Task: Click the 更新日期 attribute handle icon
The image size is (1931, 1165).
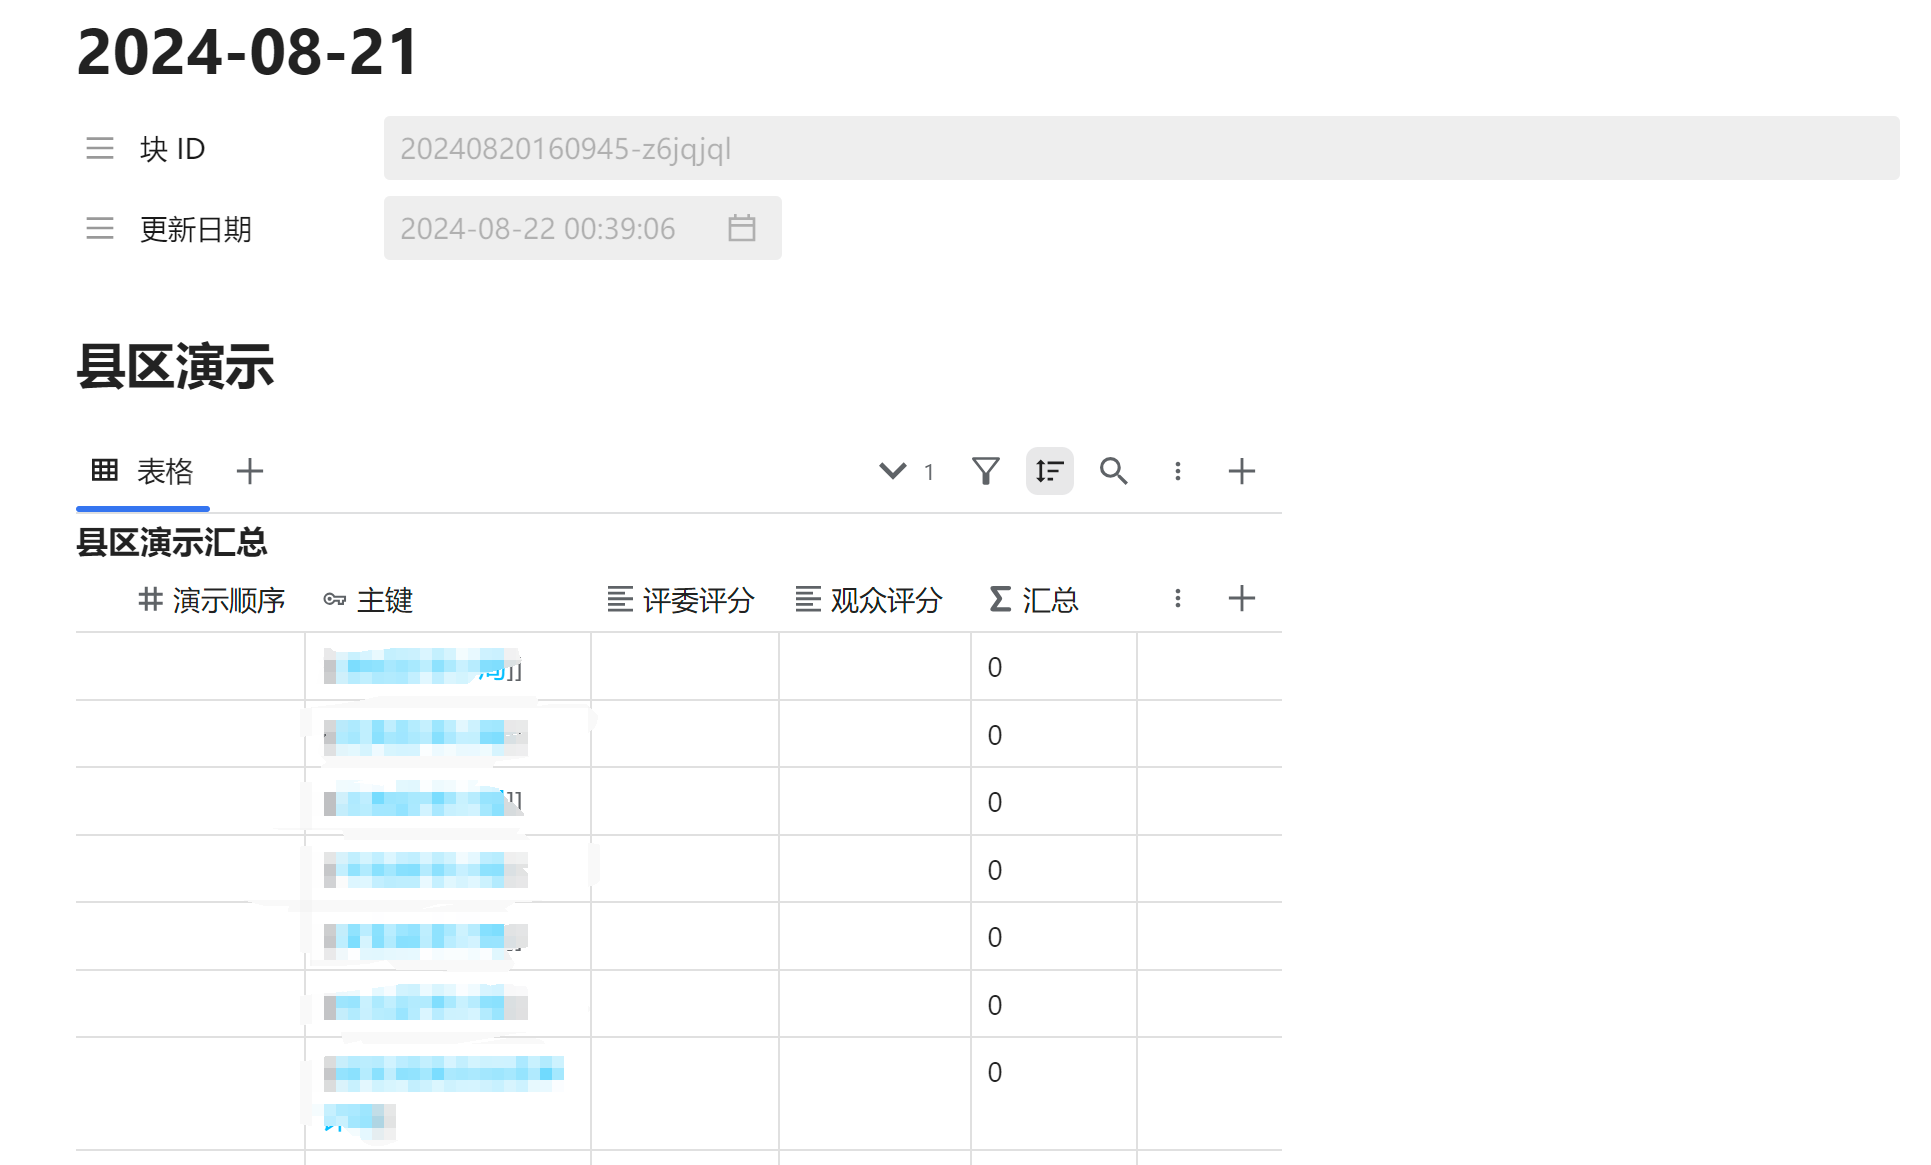Action: (x=100, y=229)
